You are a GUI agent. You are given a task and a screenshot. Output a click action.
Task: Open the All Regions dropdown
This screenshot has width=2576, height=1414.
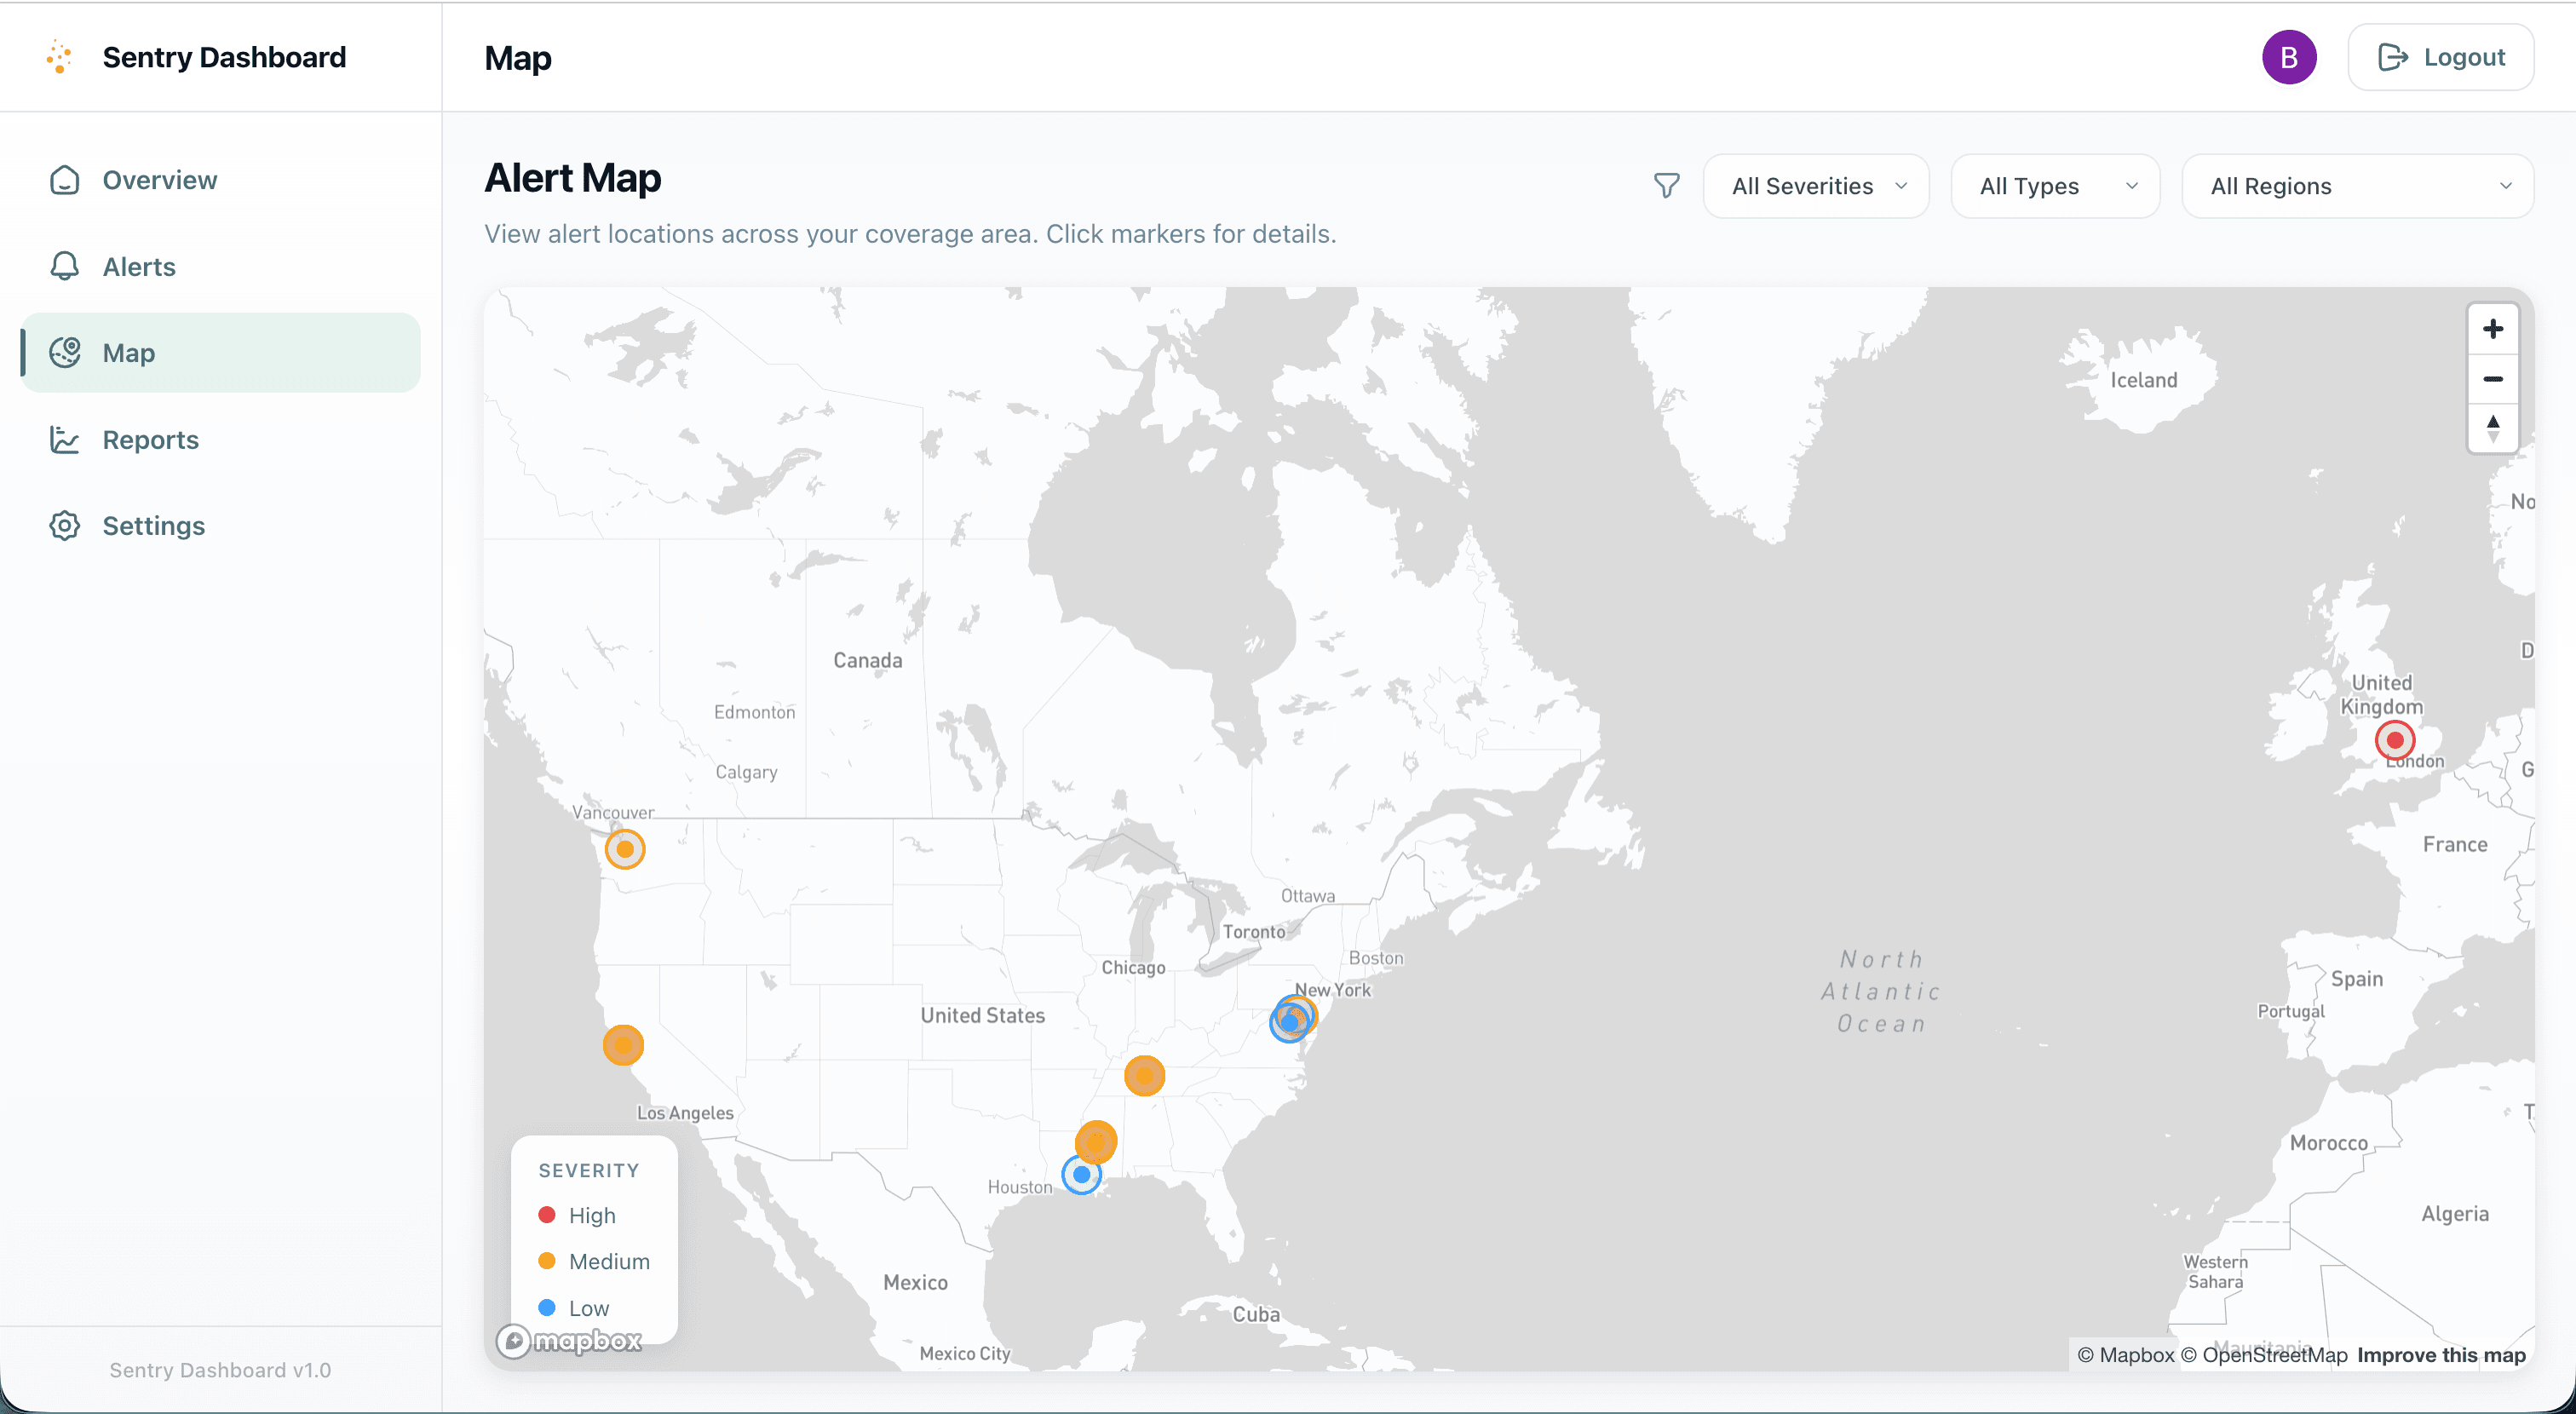pos(2357,186)
